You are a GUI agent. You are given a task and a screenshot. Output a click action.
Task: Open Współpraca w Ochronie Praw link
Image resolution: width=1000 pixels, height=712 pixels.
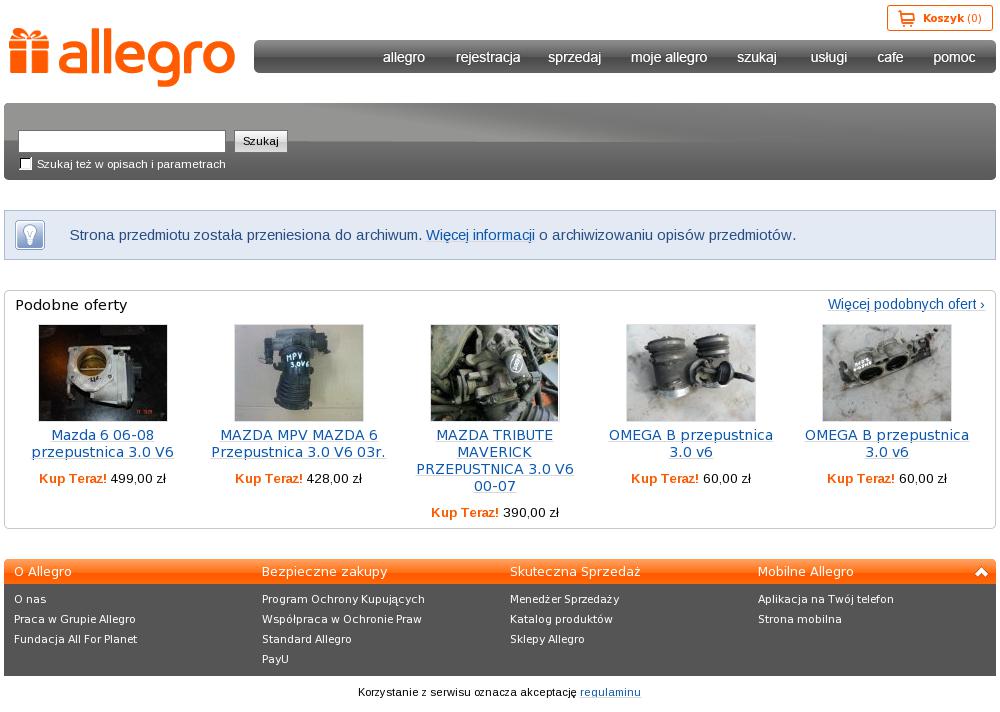click(342, 619)
